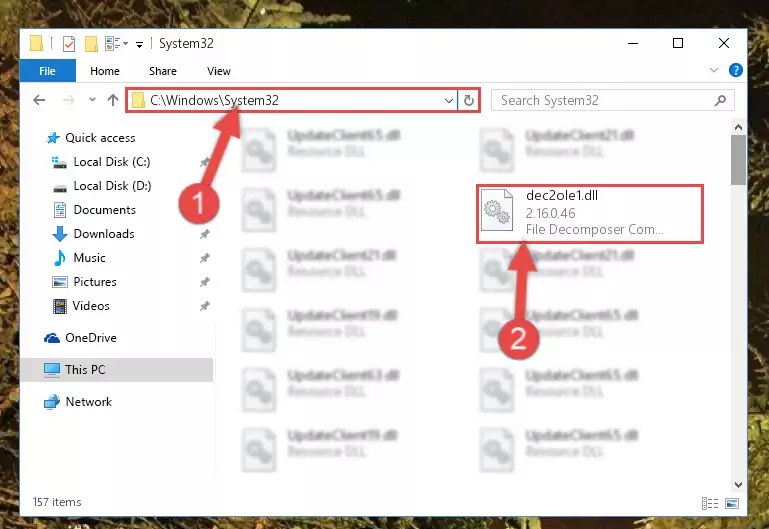Select Network in navigation pane

(x=88, y=402)
